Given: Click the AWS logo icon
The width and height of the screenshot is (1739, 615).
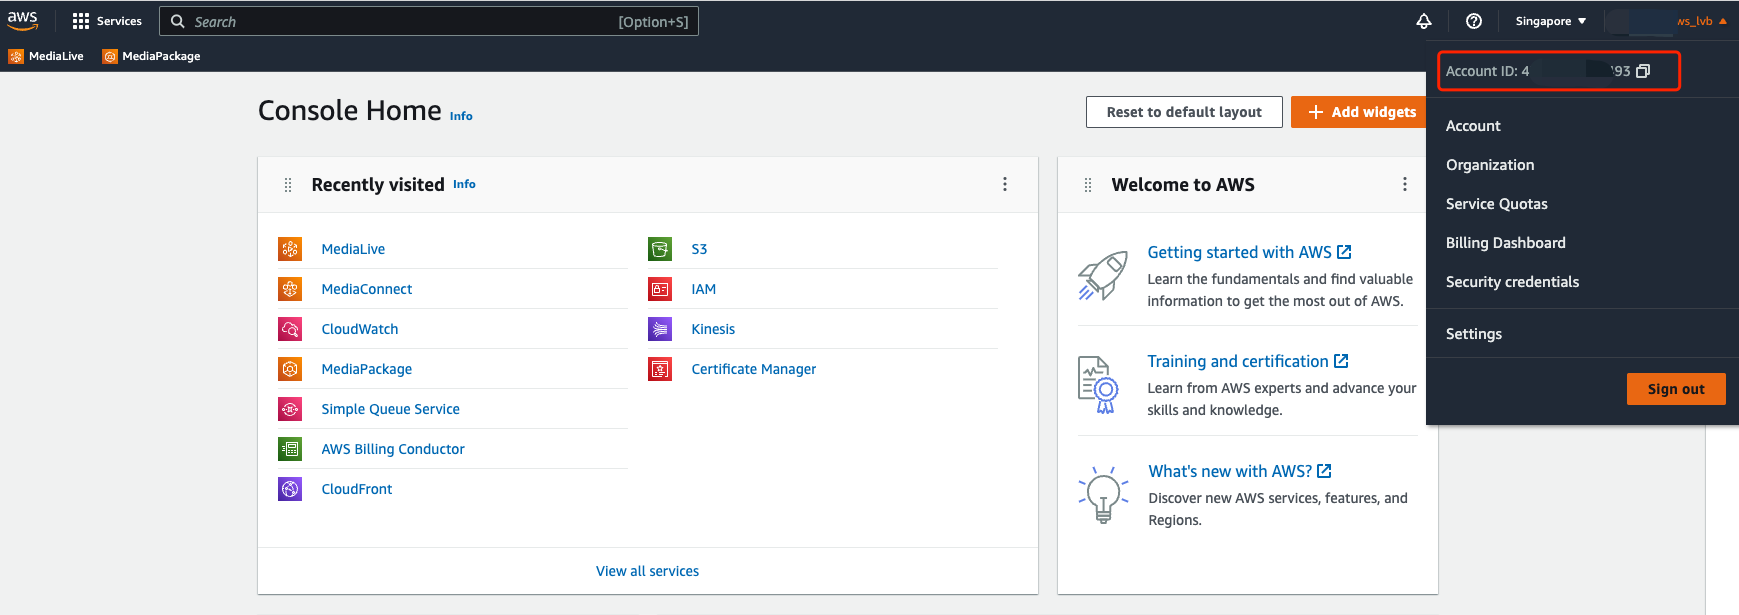Looking at the screenshot, I should click(23, 20).
